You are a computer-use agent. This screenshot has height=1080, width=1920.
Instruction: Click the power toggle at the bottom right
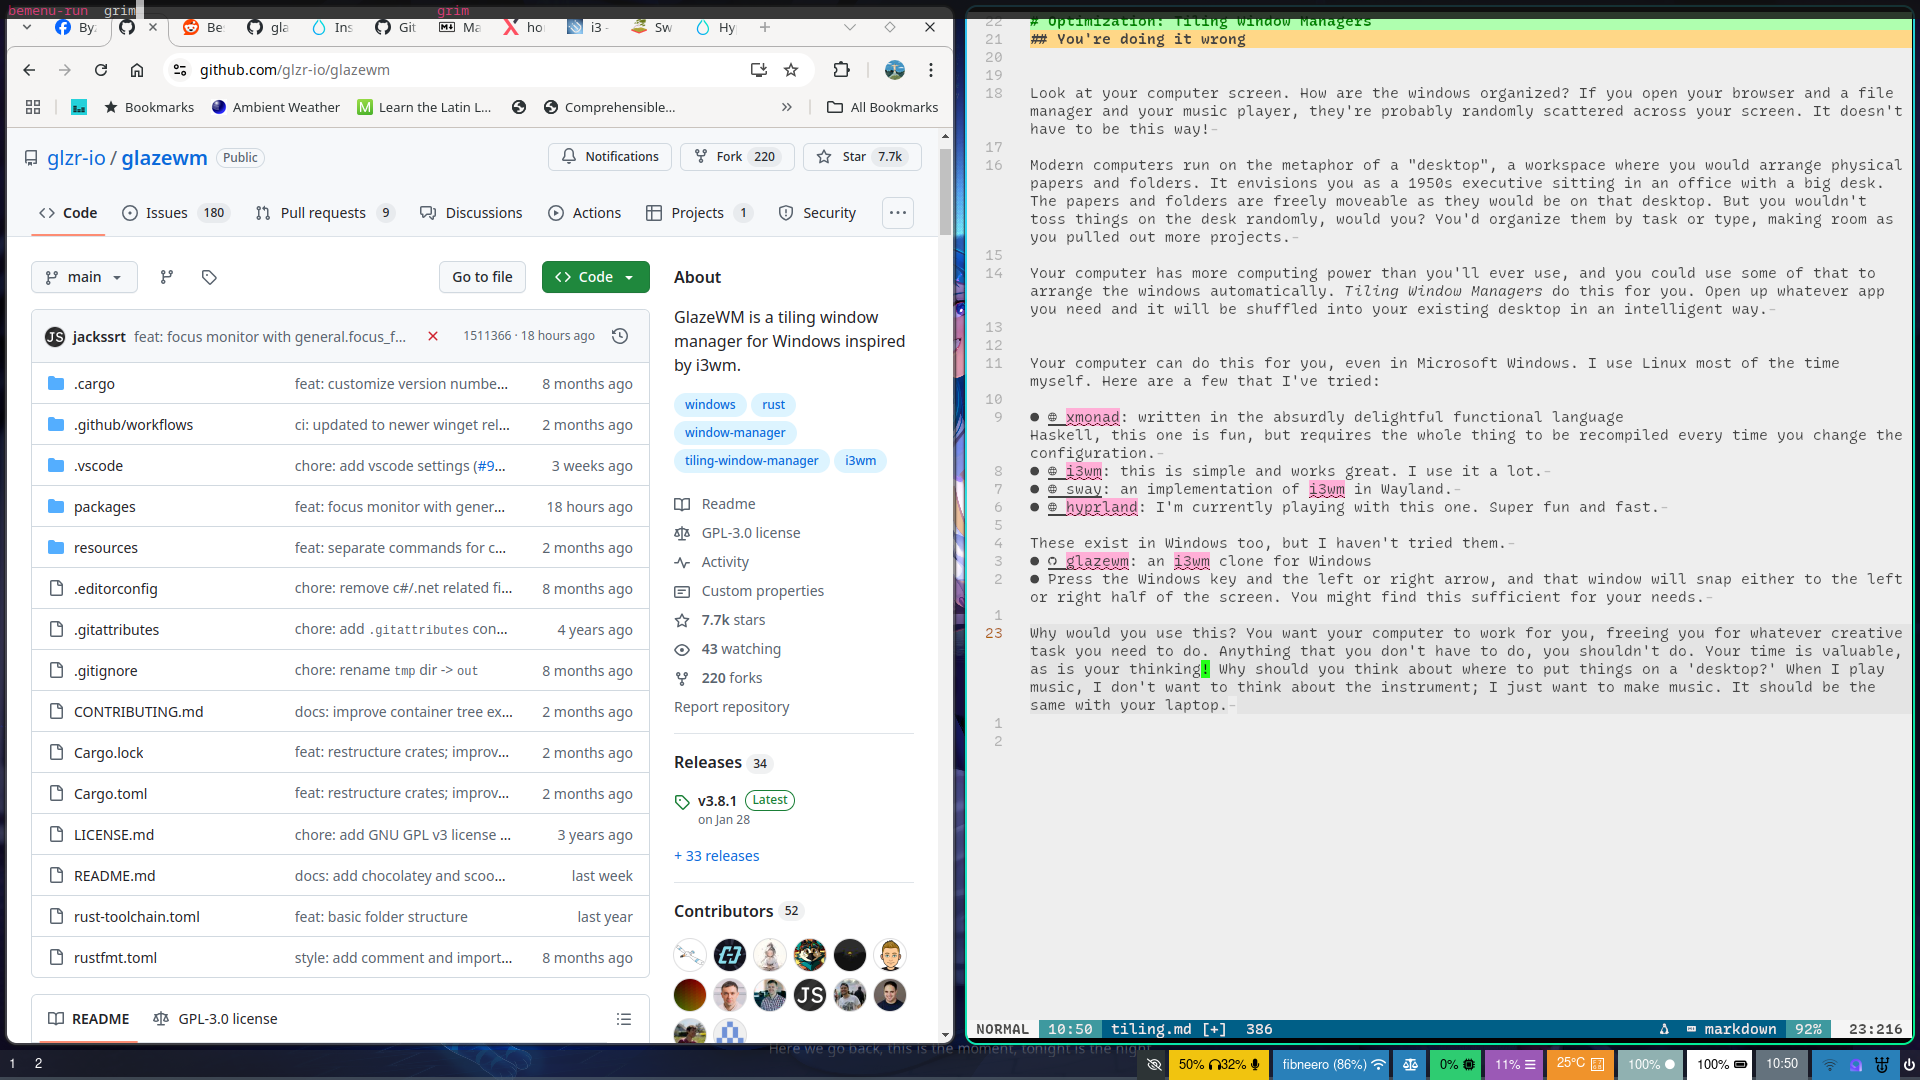click(x=1909, y=1065)
